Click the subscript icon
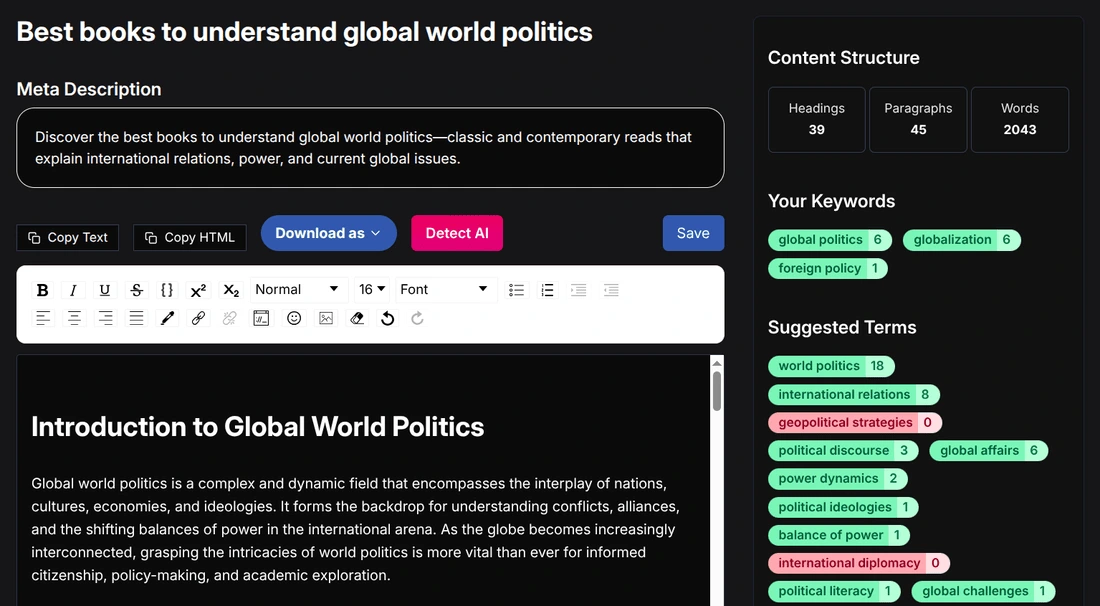Screen dimensions: 1100x606 tap(230, 289)
